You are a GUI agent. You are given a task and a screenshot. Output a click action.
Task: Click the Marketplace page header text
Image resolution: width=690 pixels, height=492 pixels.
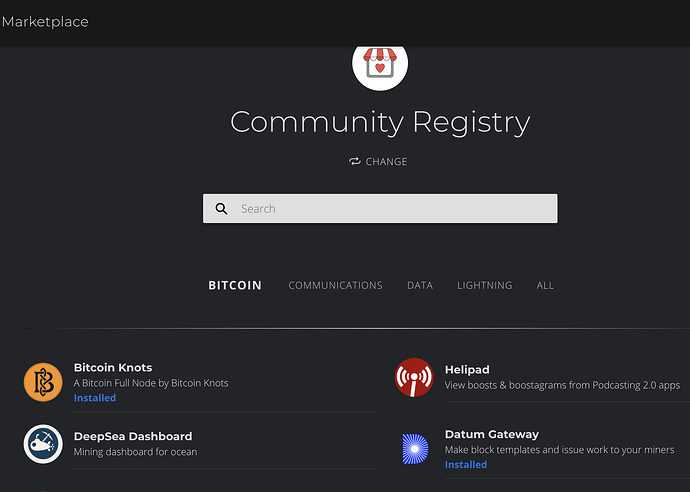[45, 22]
